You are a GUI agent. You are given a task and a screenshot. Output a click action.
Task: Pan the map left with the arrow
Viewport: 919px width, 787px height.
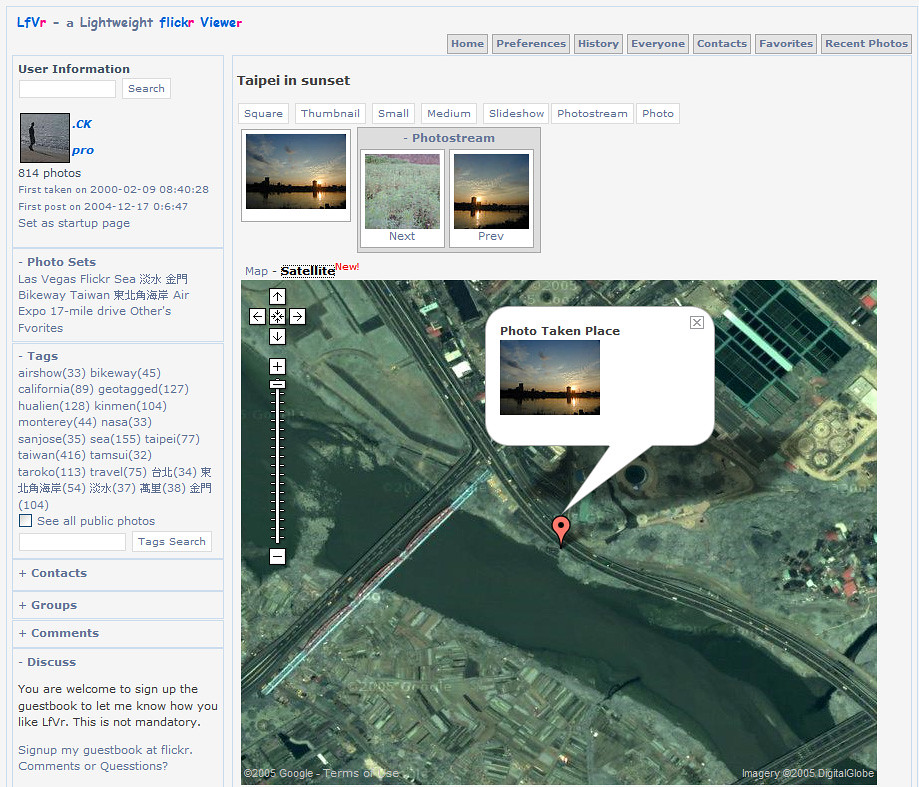(257, 316)
